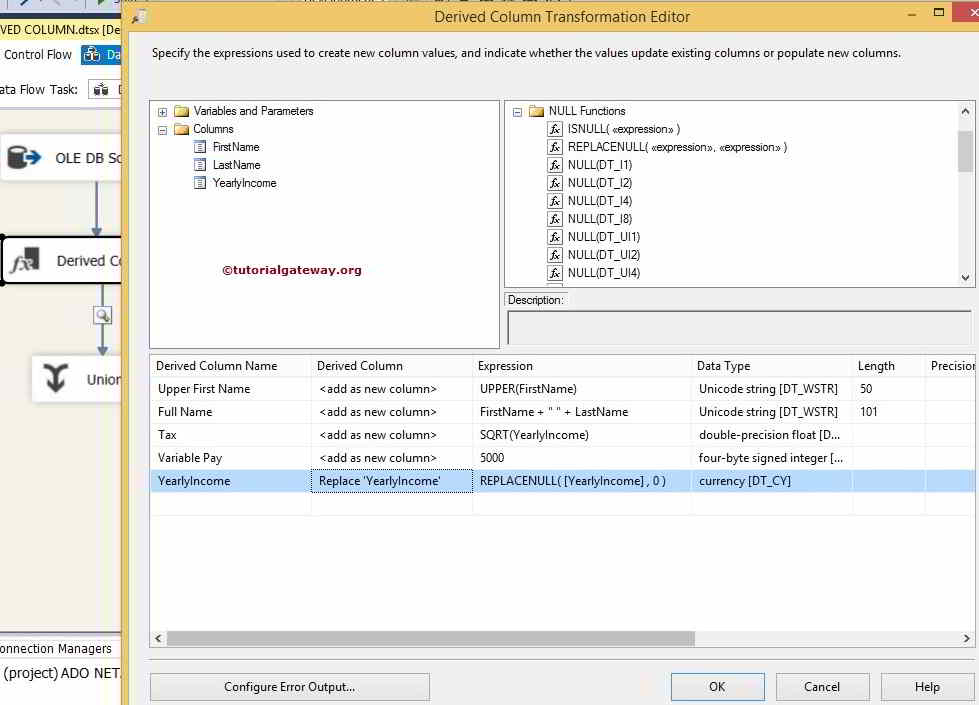Click the Description text box

[739, 328]
